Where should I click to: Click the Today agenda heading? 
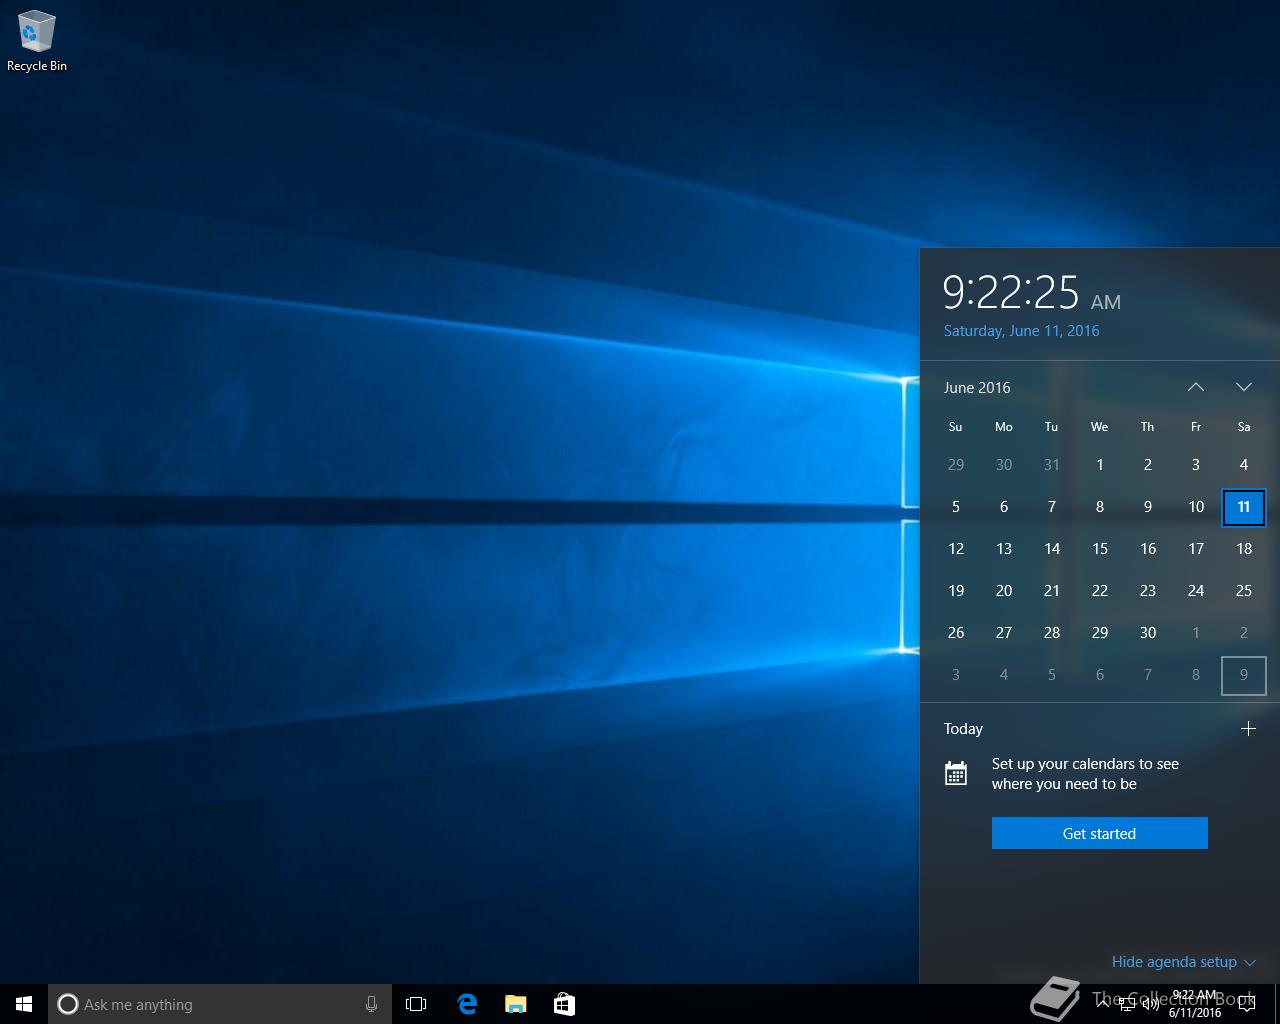click(963, 729)
